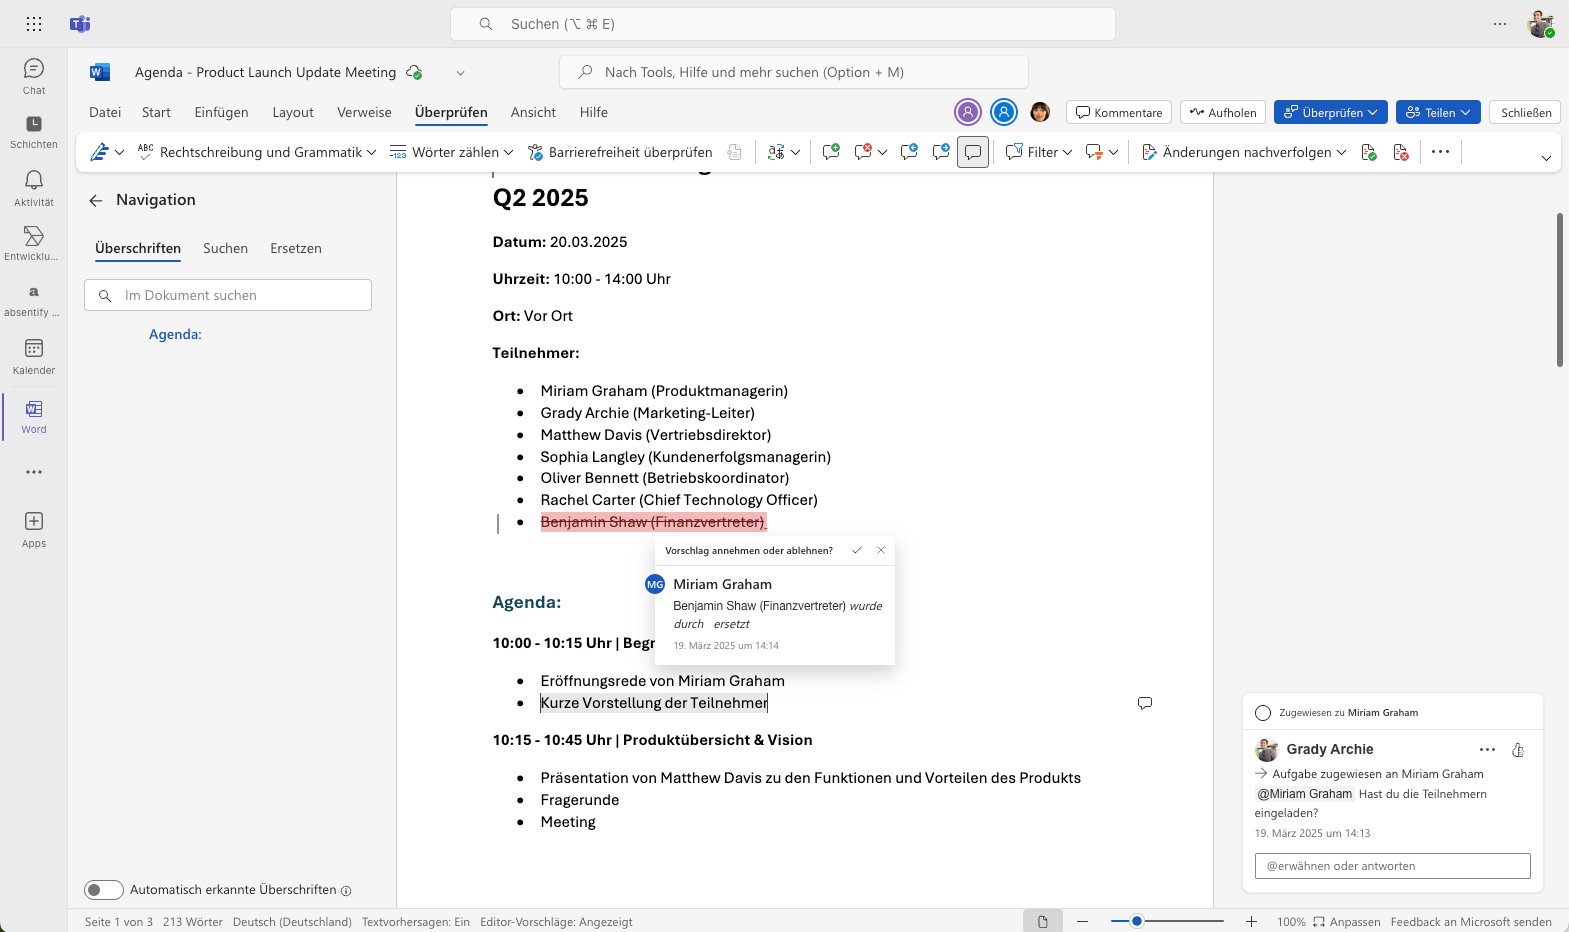1569x932 pixels.
Task: Open more ribbon options ellipsis
Action: point(1440,152)
